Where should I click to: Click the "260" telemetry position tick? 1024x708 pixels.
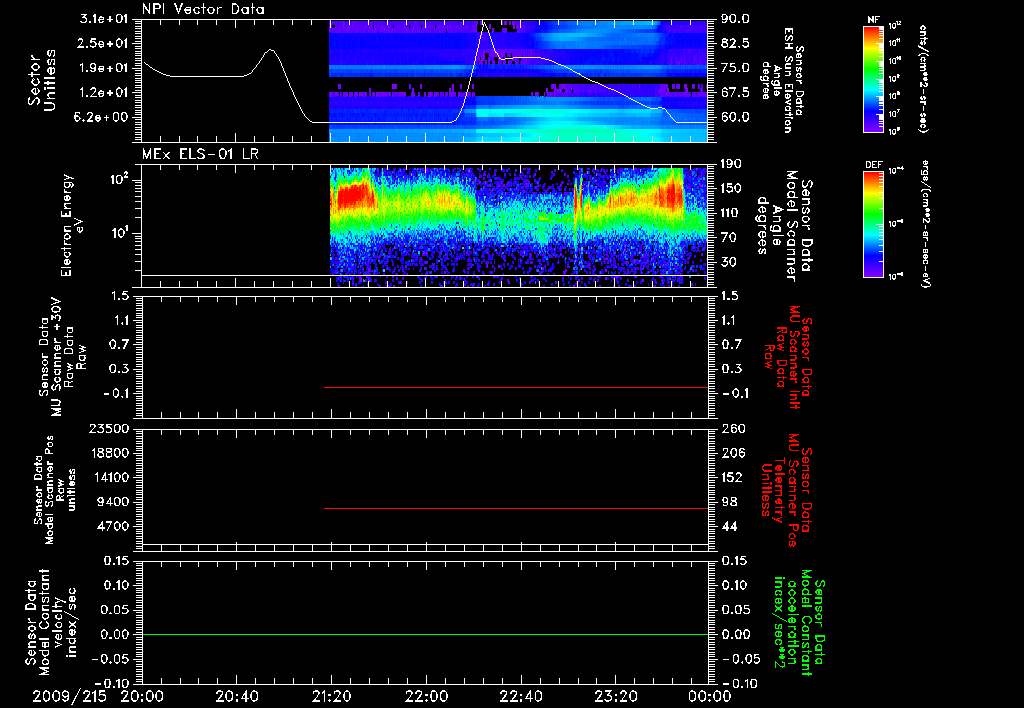point(731,428)
